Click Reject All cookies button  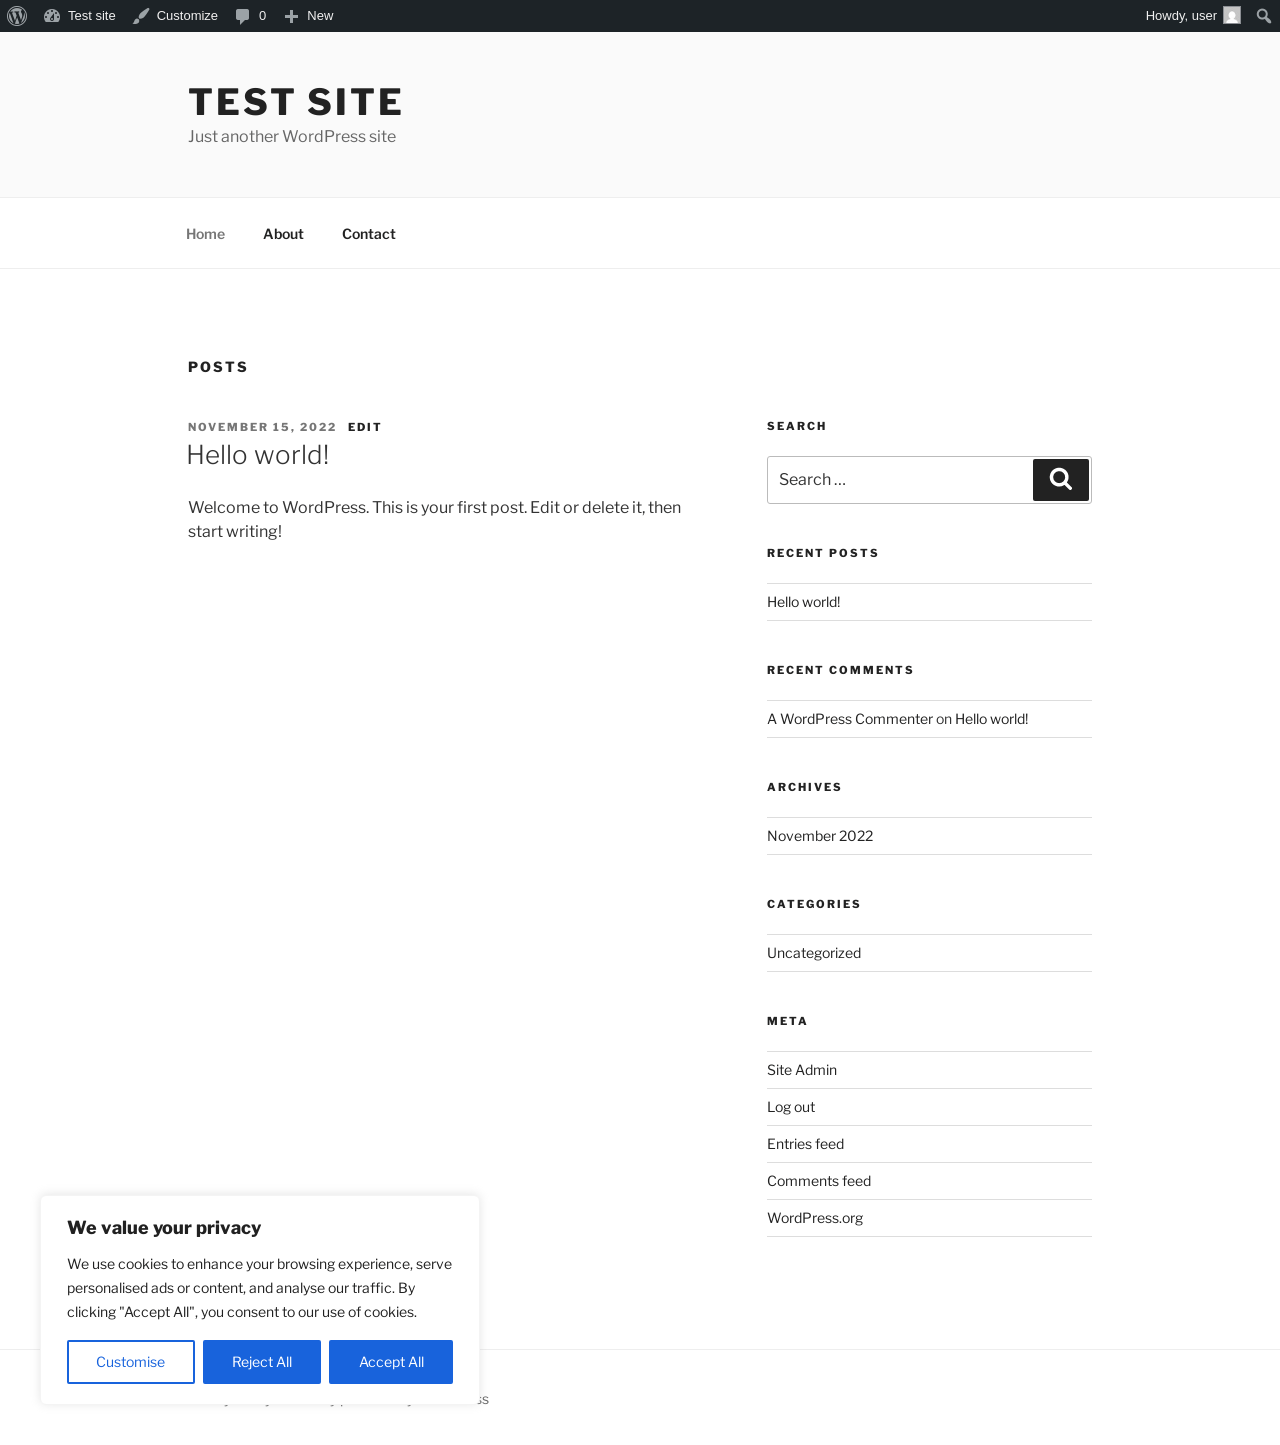pyautogui.click(x=262, y=1362)
